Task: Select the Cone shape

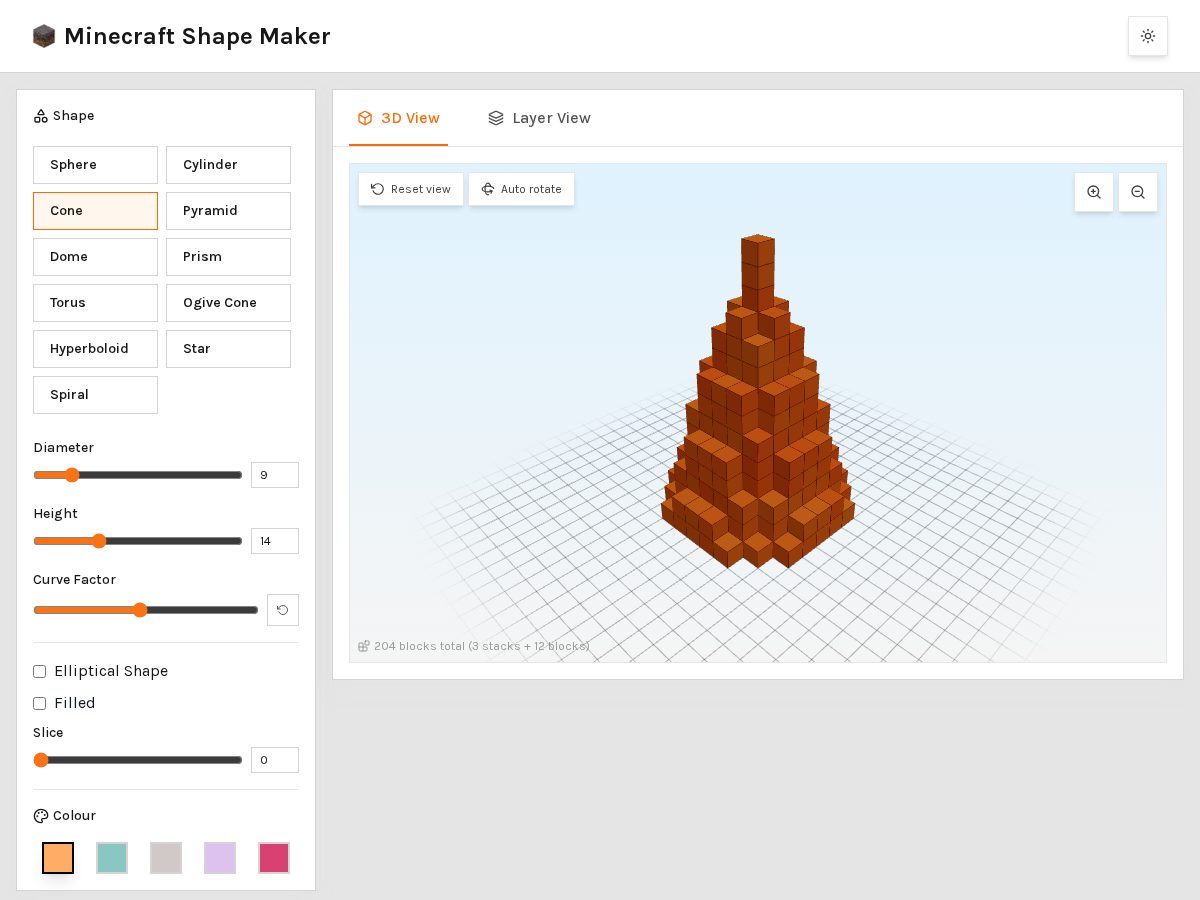Action: 95,211
